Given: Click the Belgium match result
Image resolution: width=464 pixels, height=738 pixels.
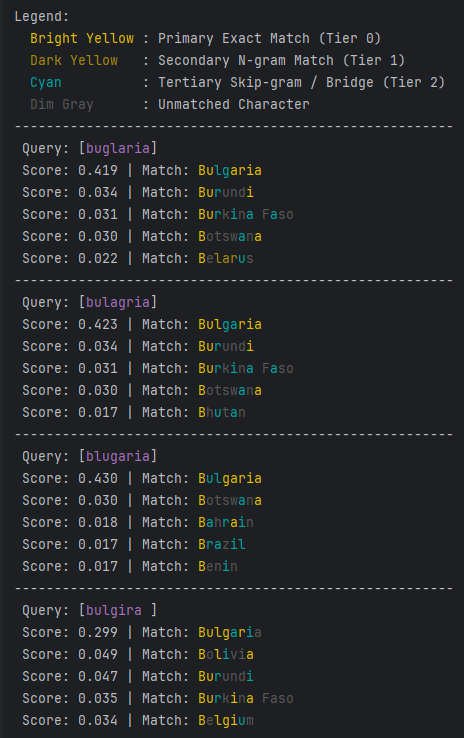Looking at the screenshot, I should click(226, 721).
